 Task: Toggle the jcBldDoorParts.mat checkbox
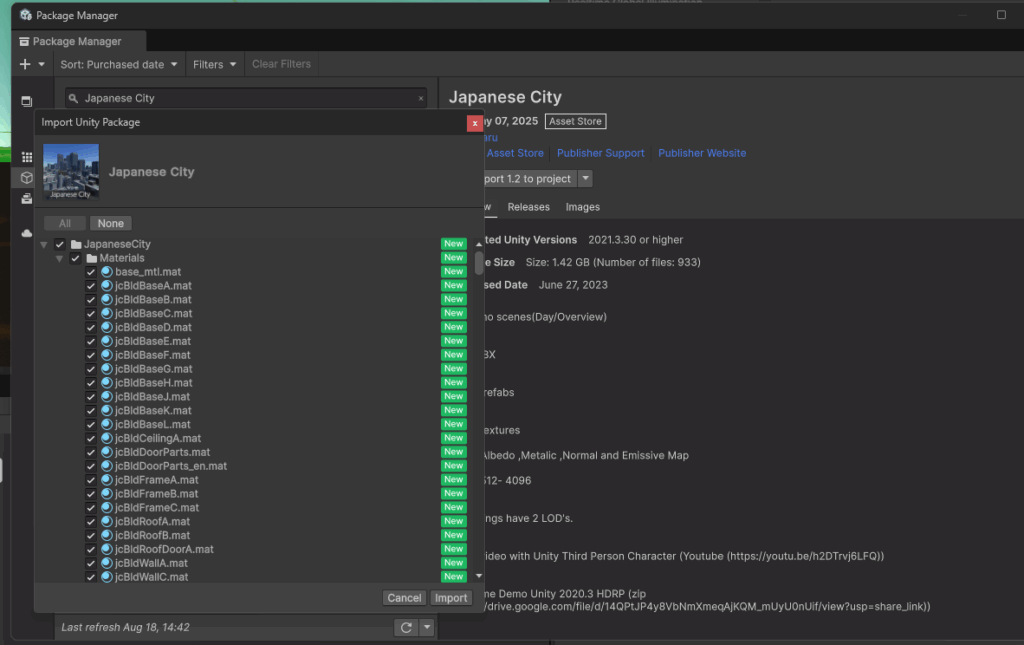click(91, 452)
